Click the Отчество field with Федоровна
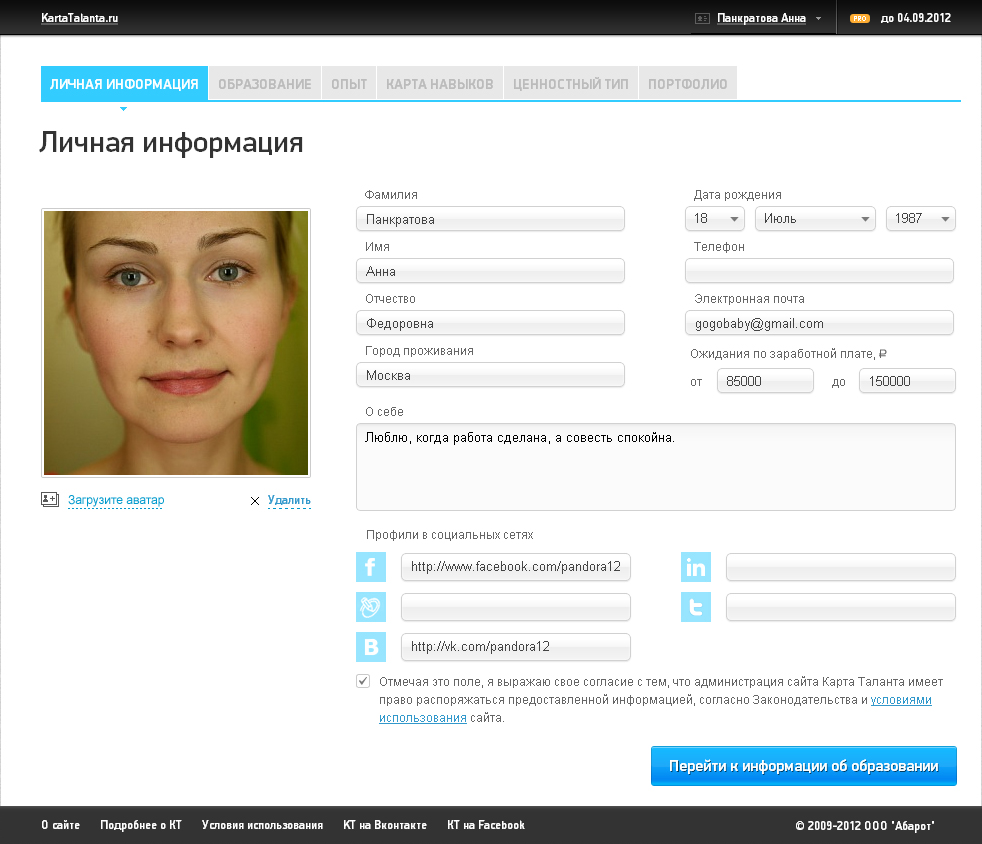This screenshot has height=844, width=982. point(490,323)
